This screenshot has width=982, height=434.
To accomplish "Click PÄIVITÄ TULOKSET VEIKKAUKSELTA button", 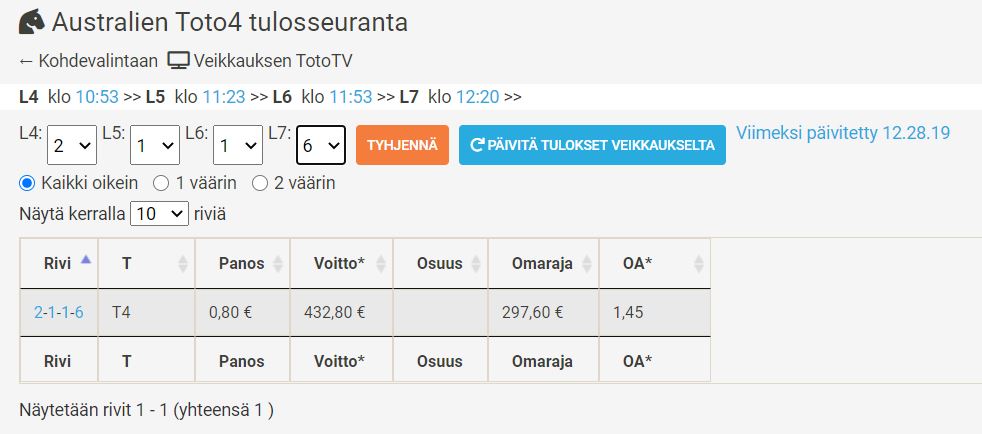I will 592,145.
